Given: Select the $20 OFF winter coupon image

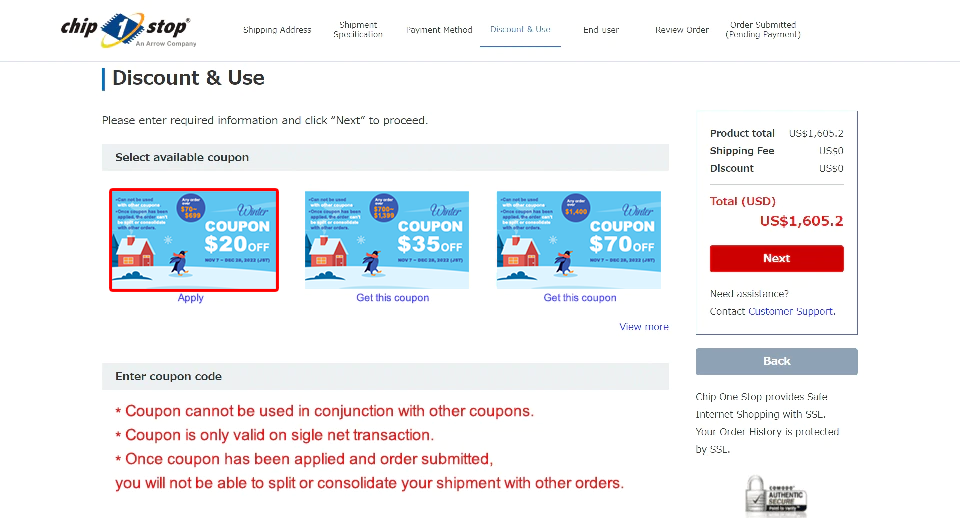Looking at the screenshot, I should [194, 240].
